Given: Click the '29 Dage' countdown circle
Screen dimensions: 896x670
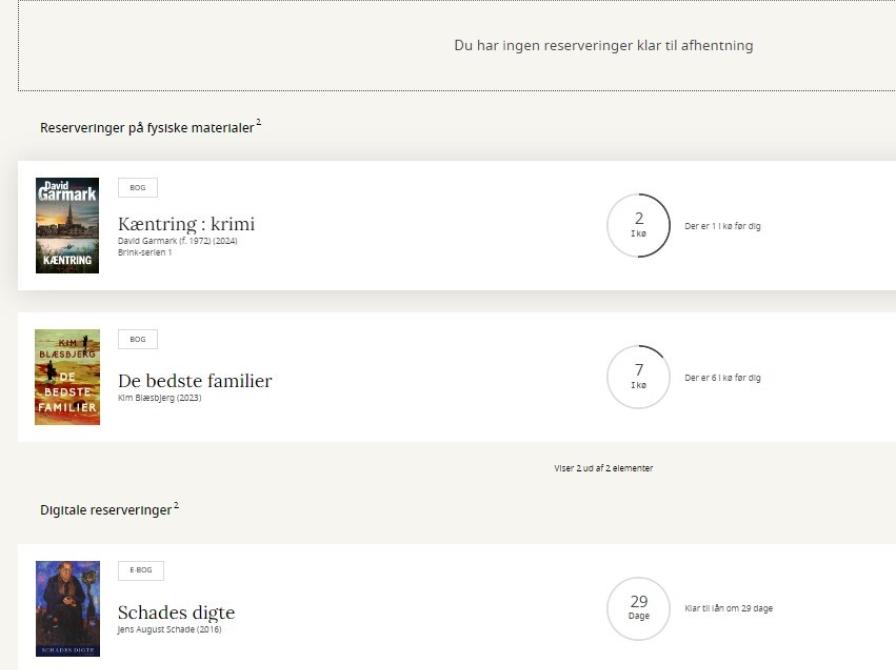Looking at the screenshot, I should pyautogui.click(x=639, y=608).
